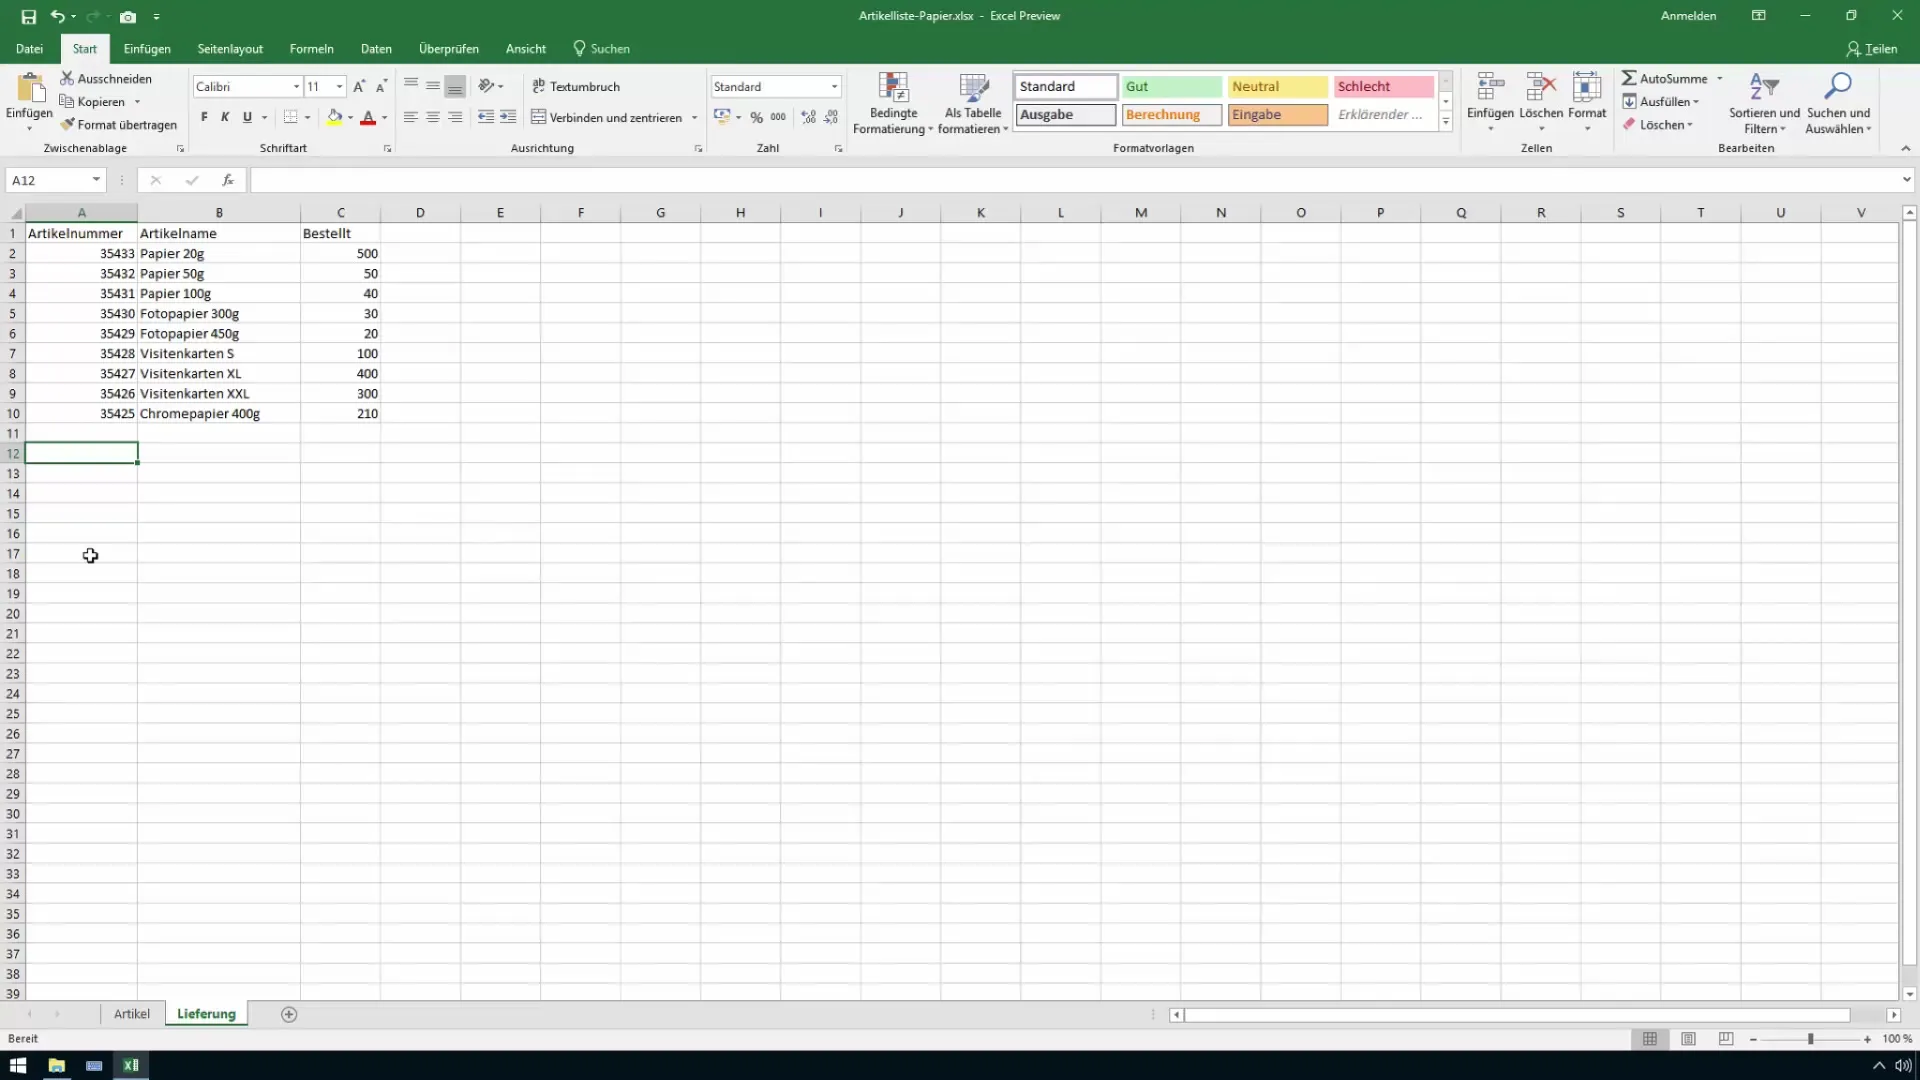Viewport: 1920px width, 1080px height.
Task: Click the insert function fx icon
Action: (228, 180)
